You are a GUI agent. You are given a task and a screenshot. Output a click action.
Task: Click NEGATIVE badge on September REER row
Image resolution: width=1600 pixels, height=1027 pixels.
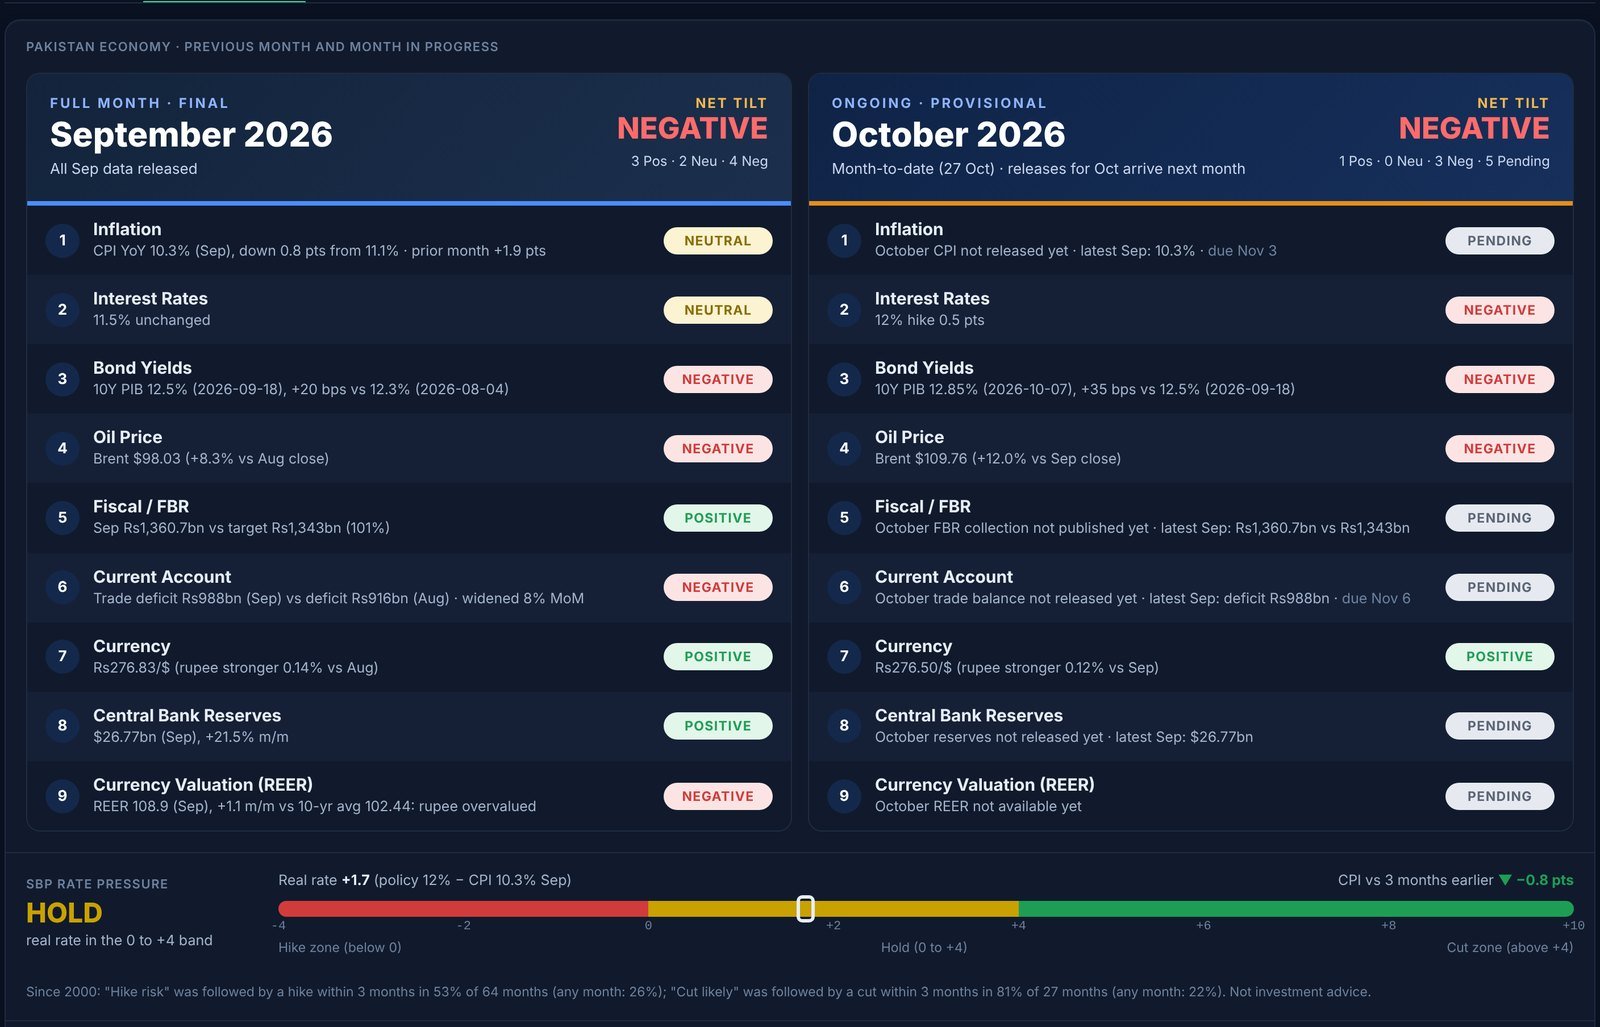pos(718,796)
